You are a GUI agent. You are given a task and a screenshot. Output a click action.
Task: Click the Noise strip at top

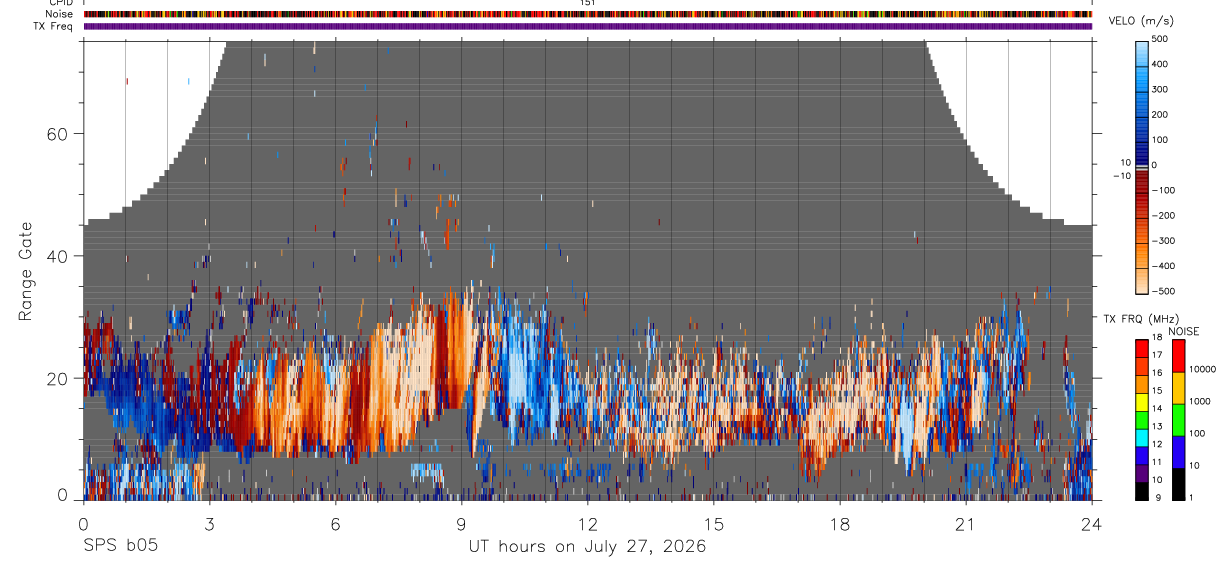[x=588, y=14]
